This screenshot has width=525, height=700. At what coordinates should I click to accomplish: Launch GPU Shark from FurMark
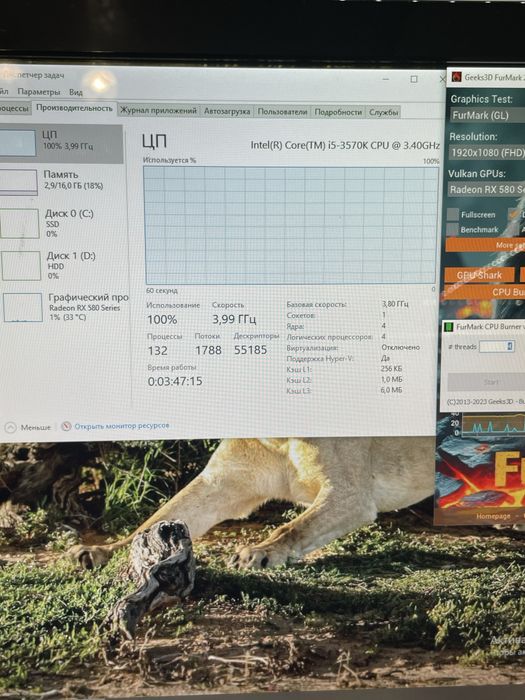pos(479,275)
